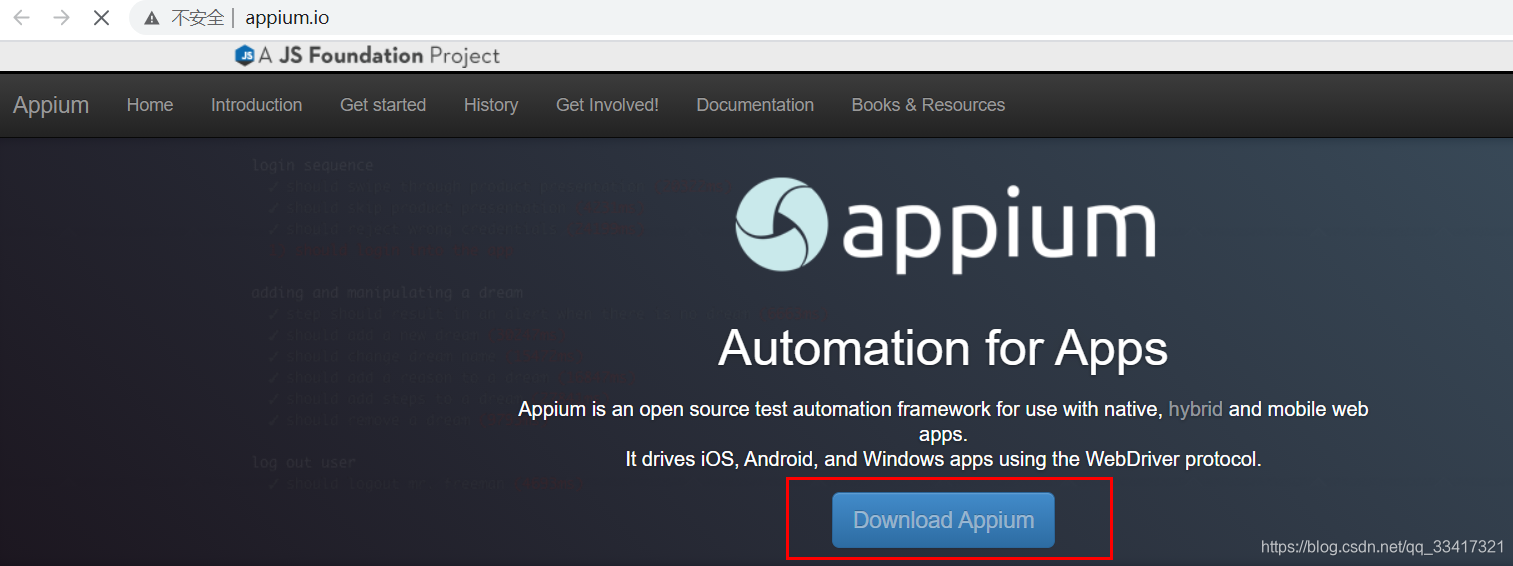Click the Download Appium button
Screen dimensions: 1513x566
point(943,520)
